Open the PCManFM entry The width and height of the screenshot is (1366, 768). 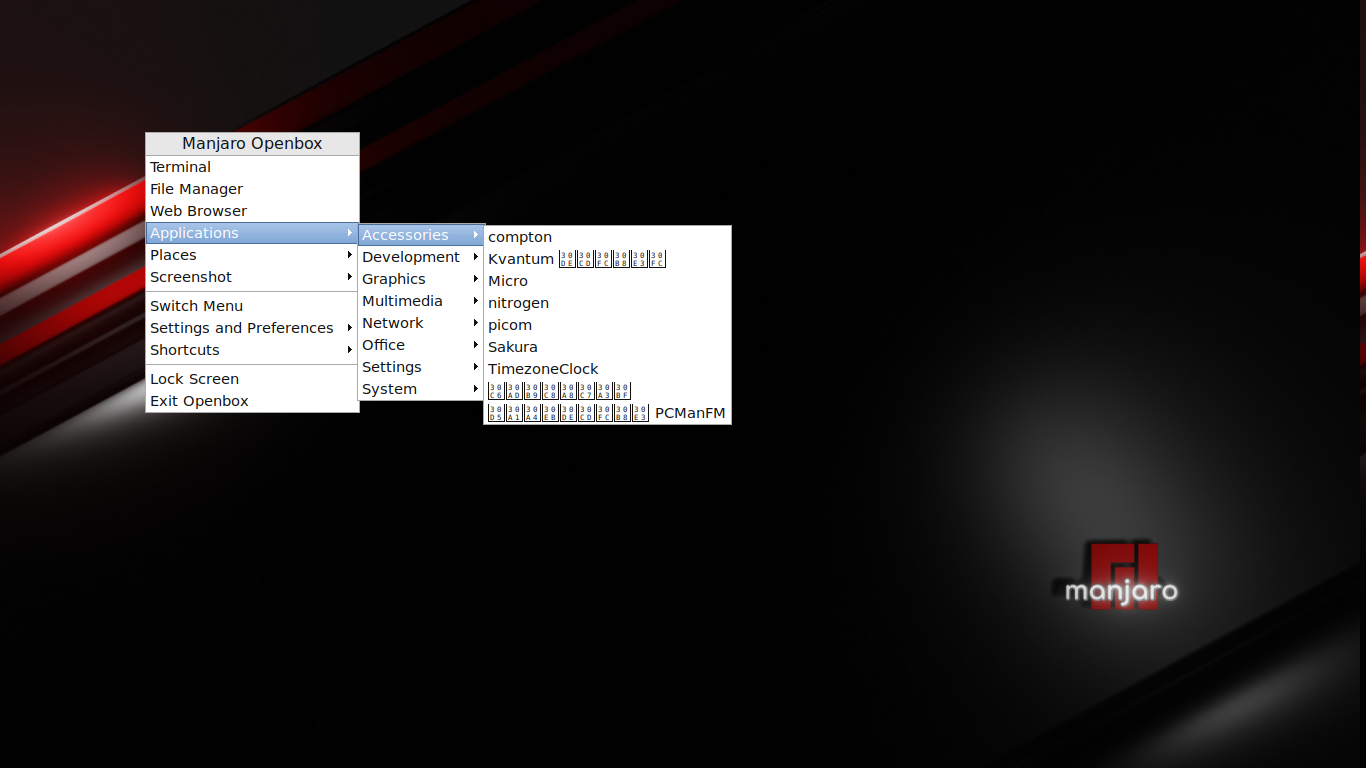pos(607,413)
